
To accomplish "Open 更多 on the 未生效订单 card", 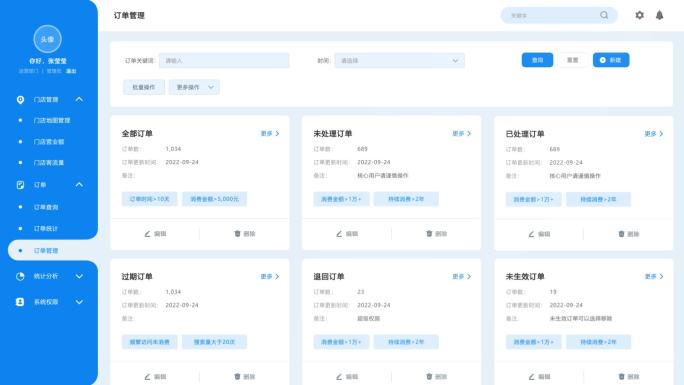I will click(654, 276).
